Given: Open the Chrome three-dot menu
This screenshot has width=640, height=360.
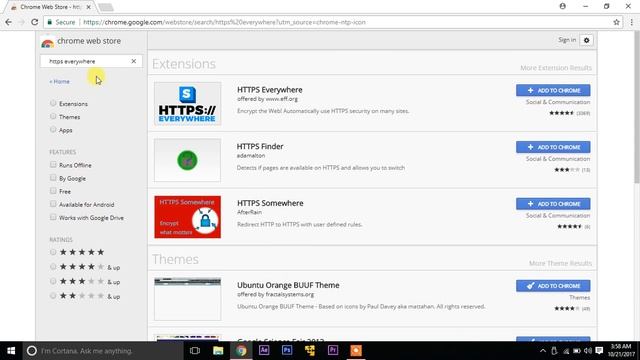Looking at the screenshot, I should [x=632, y=22].
